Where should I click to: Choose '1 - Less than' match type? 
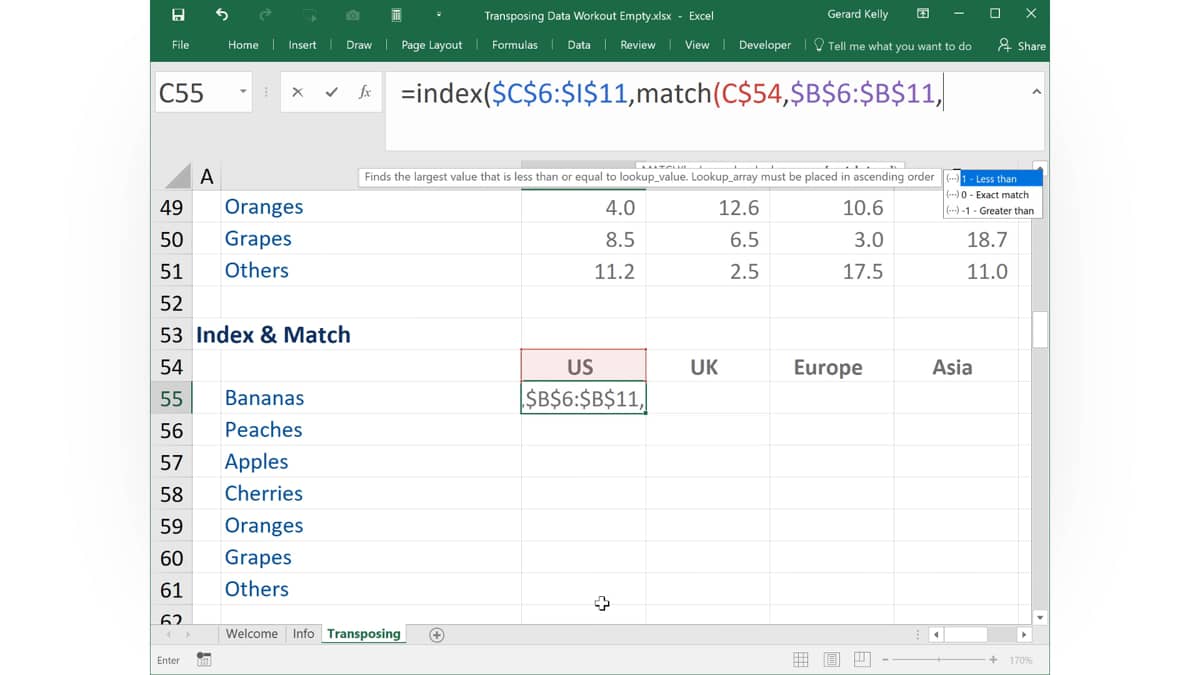coord(993,179)
